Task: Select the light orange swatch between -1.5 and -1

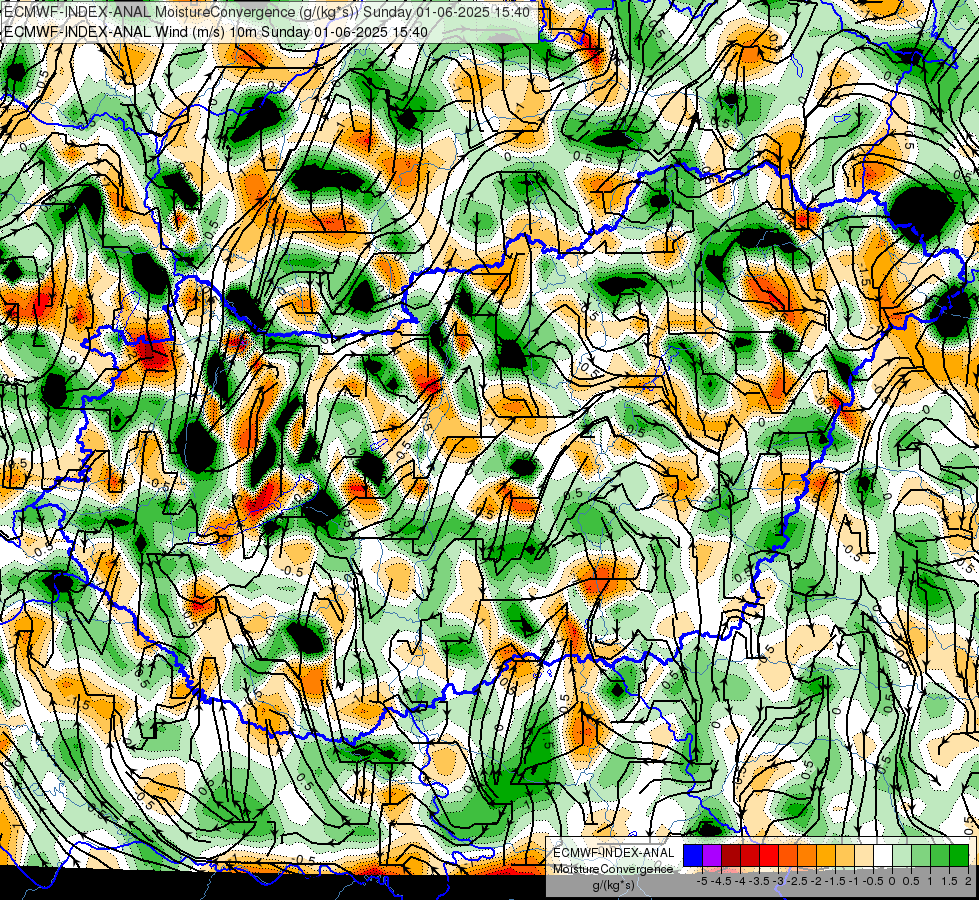Action: tap(845, 856)
